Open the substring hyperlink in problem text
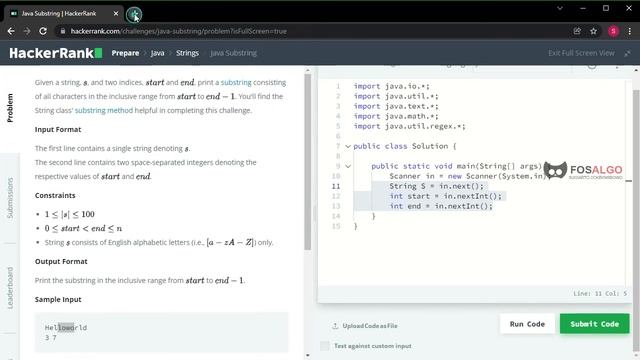 coord(236,82)
